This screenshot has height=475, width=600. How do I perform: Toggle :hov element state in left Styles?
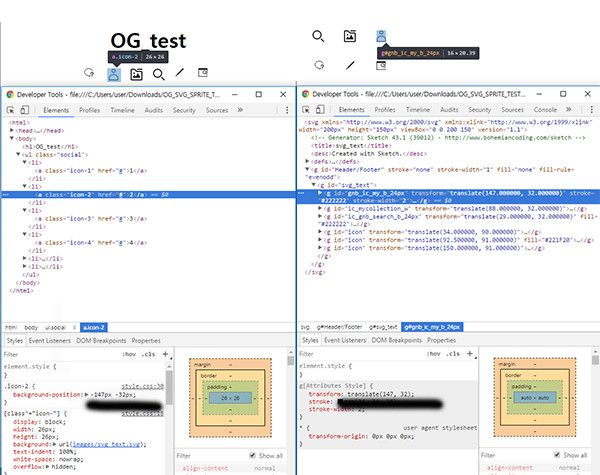pos(129,354)
